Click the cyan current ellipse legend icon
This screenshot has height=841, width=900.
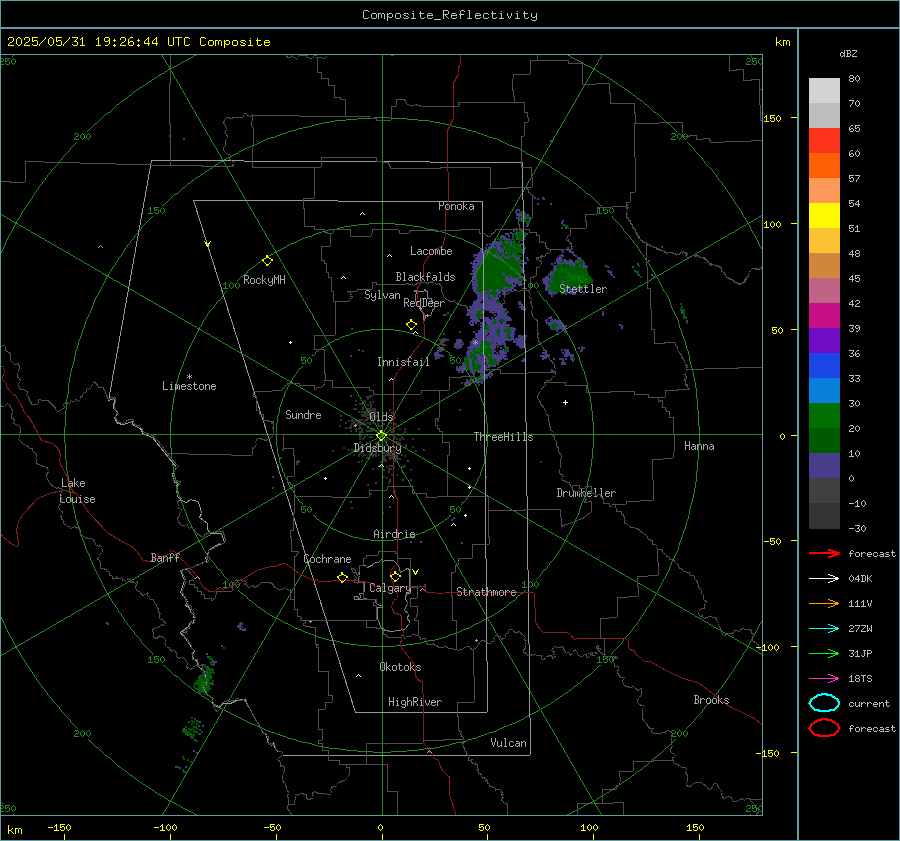(x=824, y=703)
